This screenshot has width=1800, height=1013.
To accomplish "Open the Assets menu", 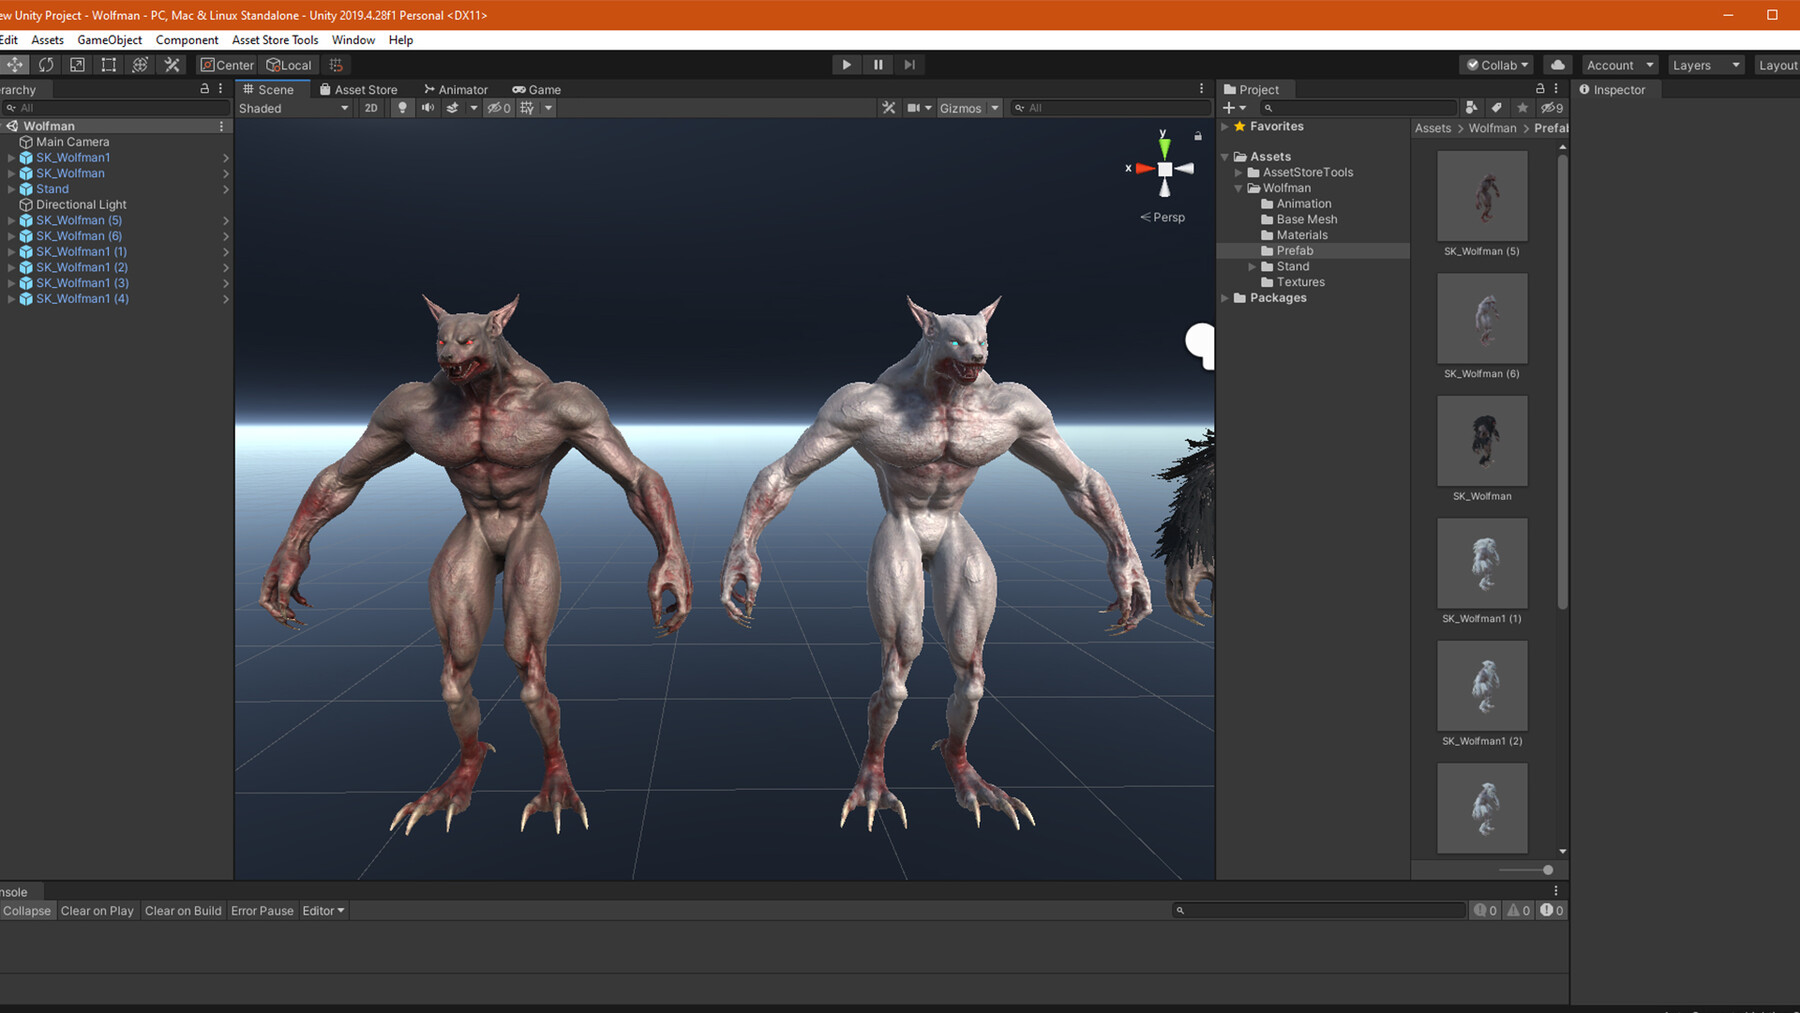I will [x=47, y=40].
